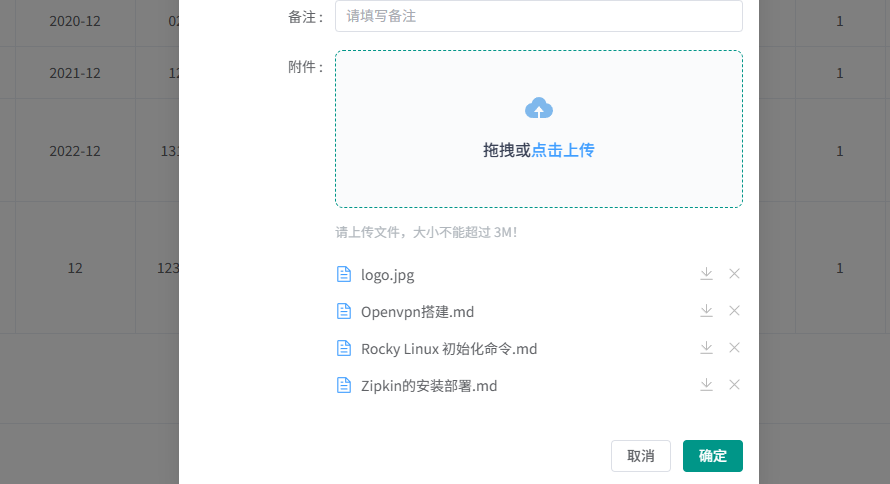Click the cloud upload icon
The height and width of the screenshot is (484, 890).
pos(539,109)
